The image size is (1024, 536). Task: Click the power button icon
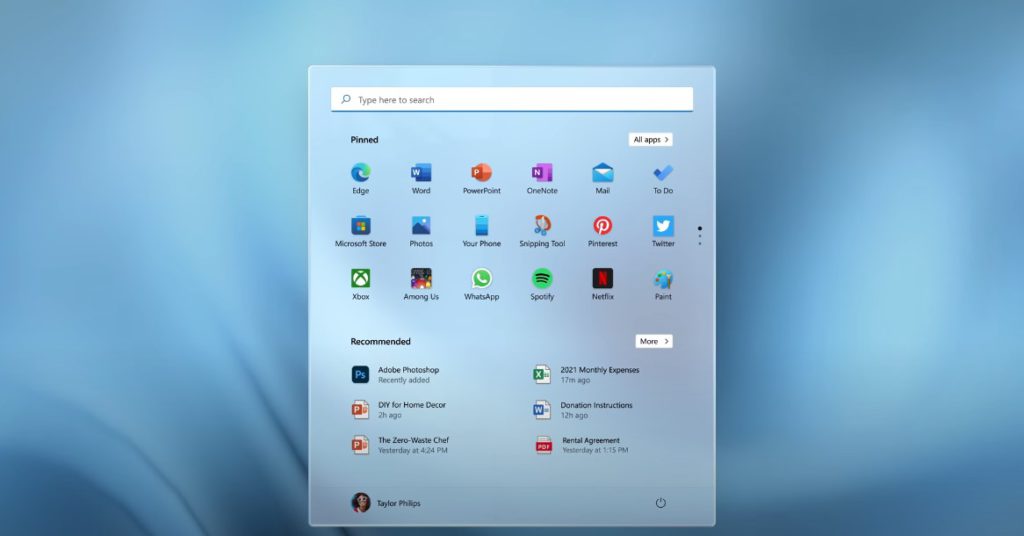pos(660,503)
